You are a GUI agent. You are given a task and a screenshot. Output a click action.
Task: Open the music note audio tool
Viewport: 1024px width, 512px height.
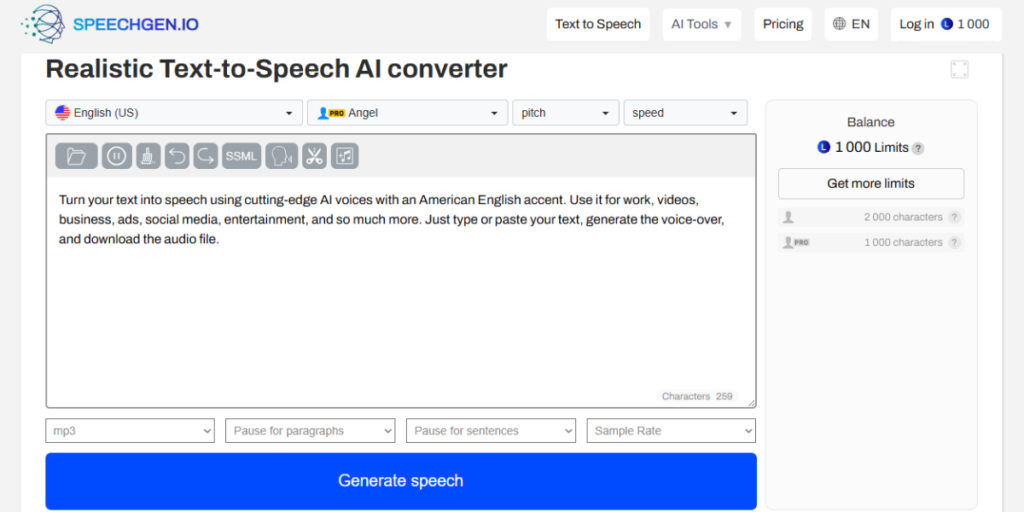click(344, 156)
